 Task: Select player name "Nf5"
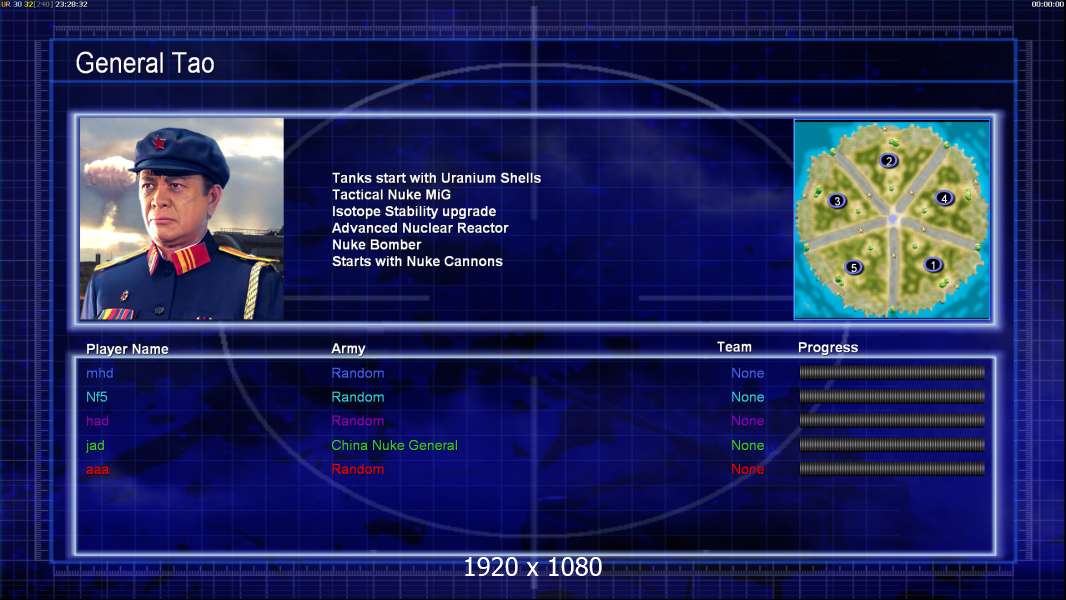pyautogui.click(x=97, y=397)
